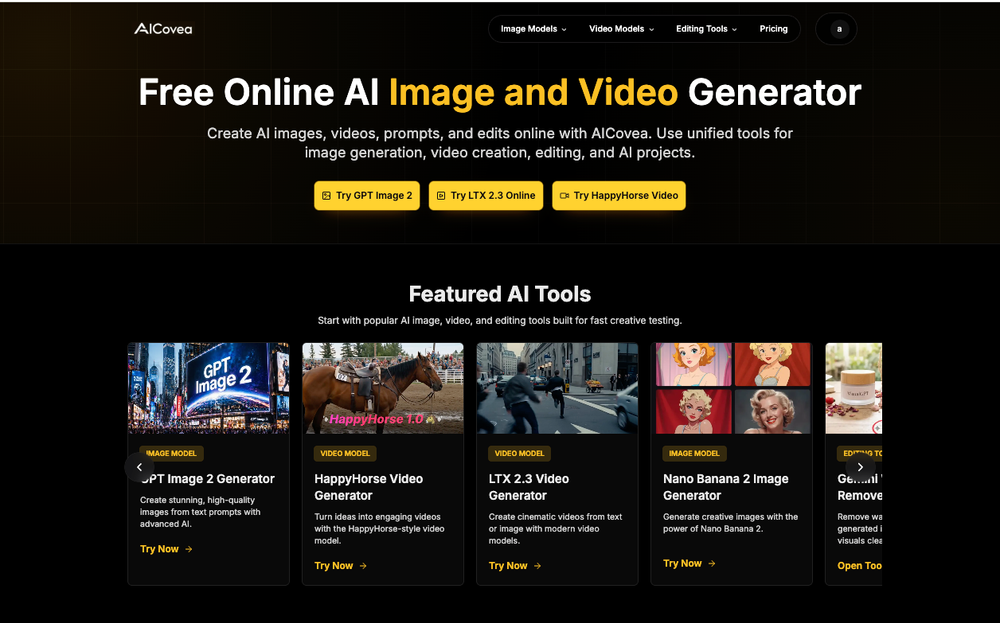Click the Free Online AI Image and Video Generator headline

point(500,92)
